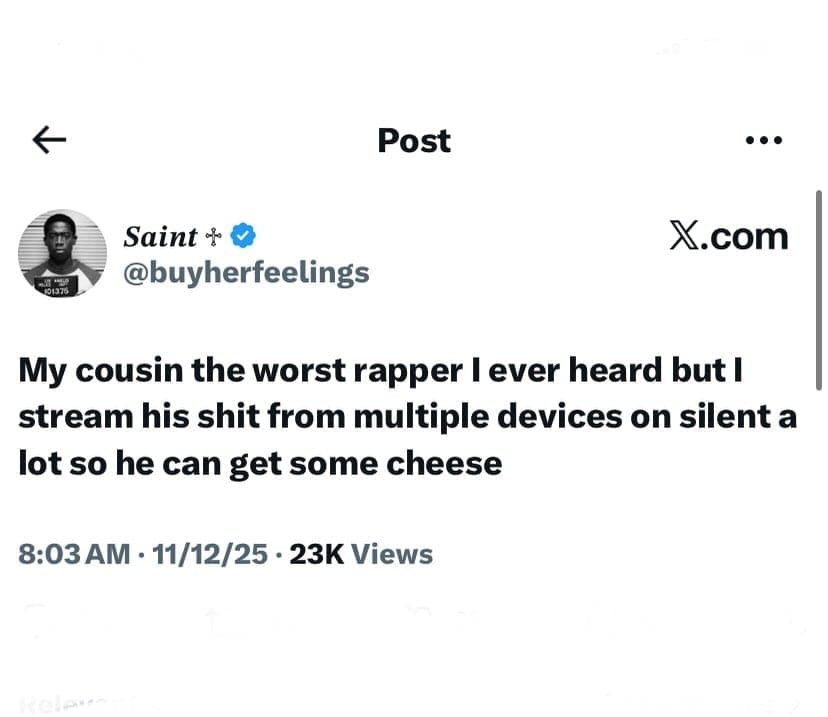The height and width of the screenshot is (717, 828).
Task: Click the 23K view count number
Action: (317, 554)
